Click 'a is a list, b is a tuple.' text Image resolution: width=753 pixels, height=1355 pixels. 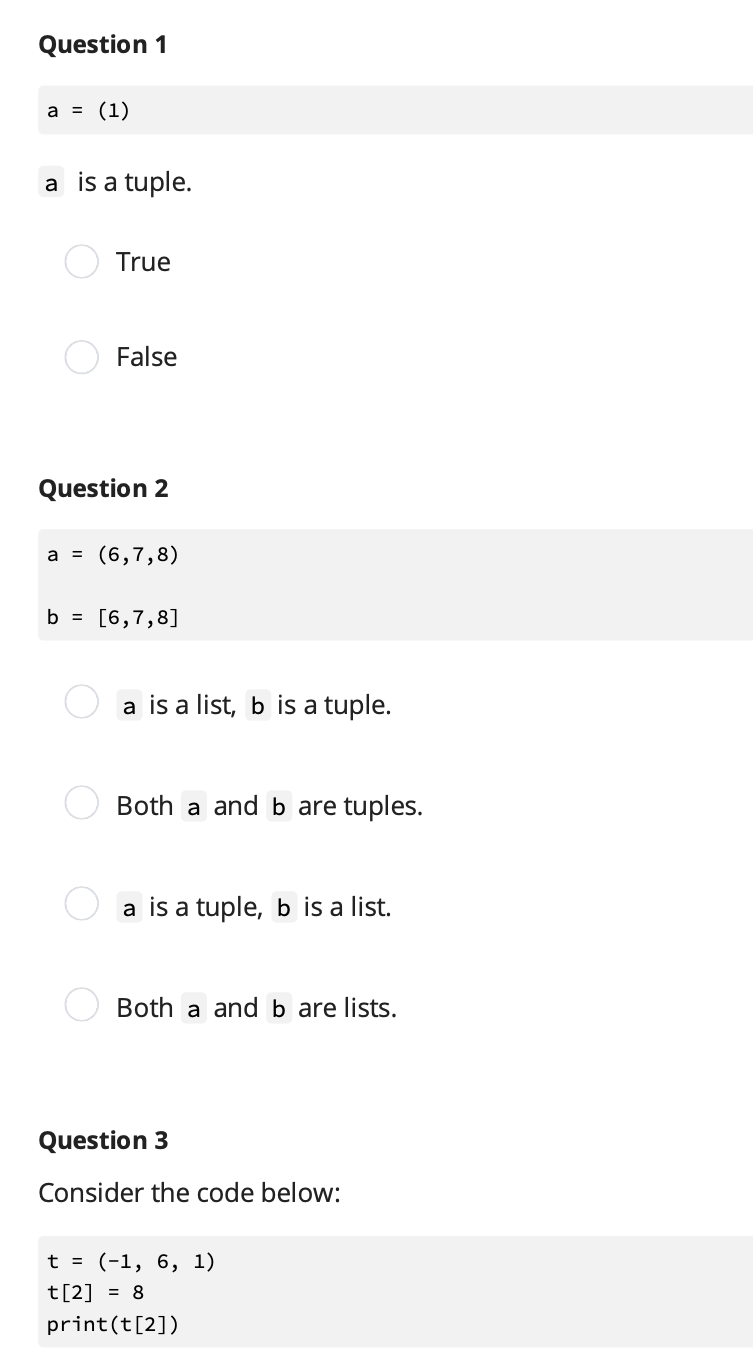click(x=254, y=705)
